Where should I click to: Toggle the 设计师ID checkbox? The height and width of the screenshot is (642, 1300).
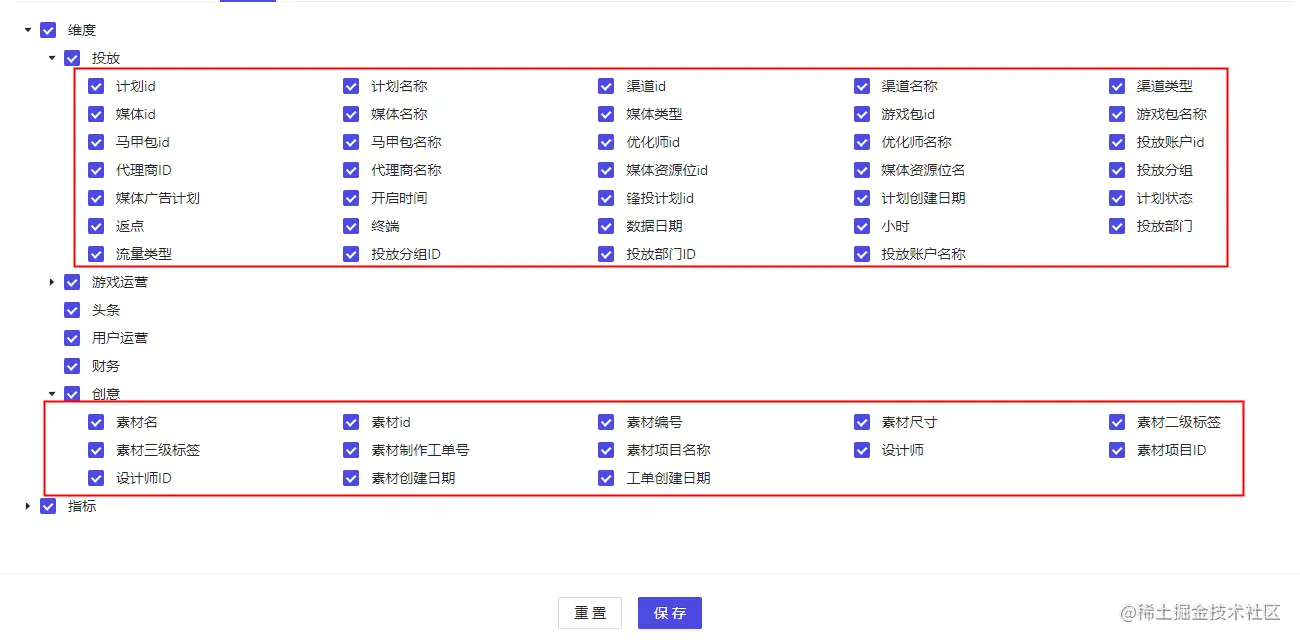[x=96, y=478]
